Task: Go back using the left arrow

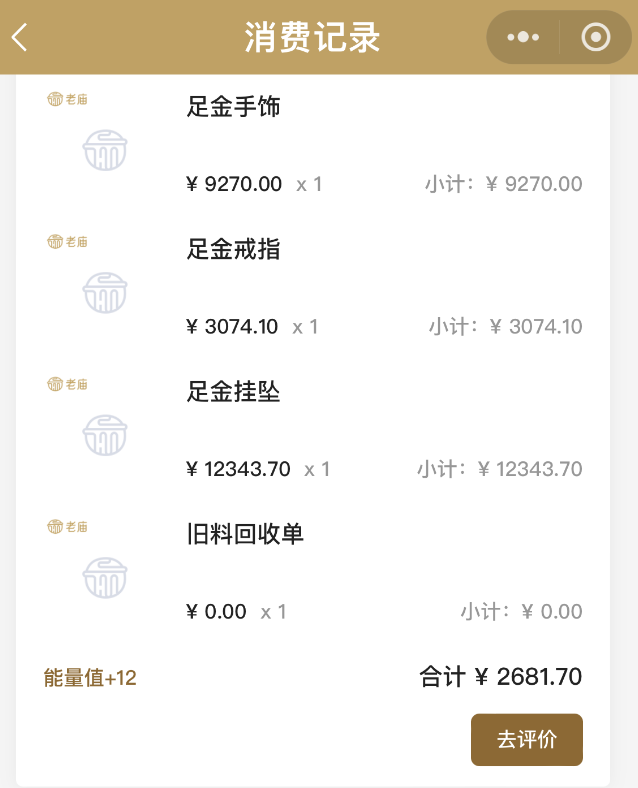Action: pyautogui.click(x=20, y=38)
